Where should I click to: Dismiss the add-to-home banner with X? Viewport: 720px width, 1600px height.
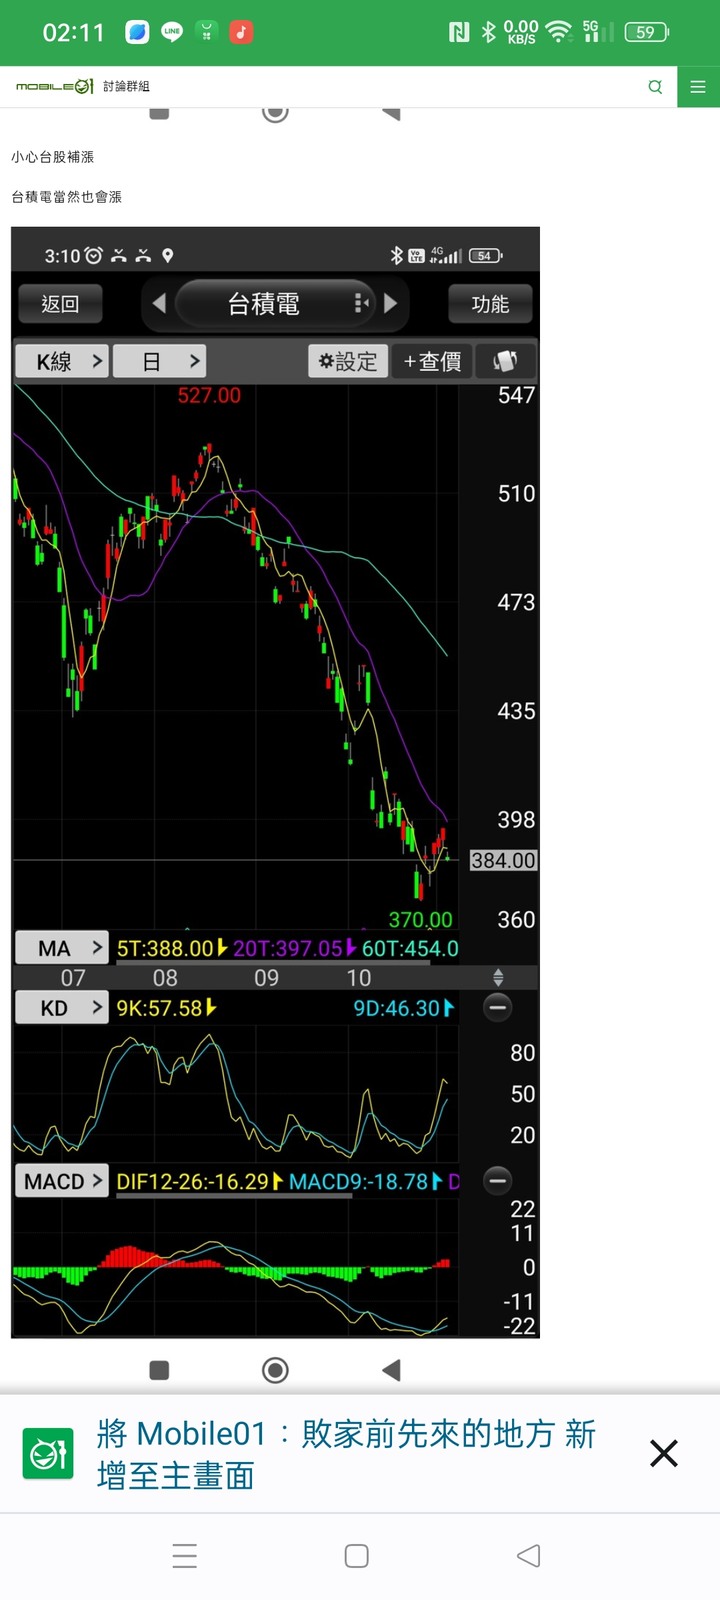664,1453
